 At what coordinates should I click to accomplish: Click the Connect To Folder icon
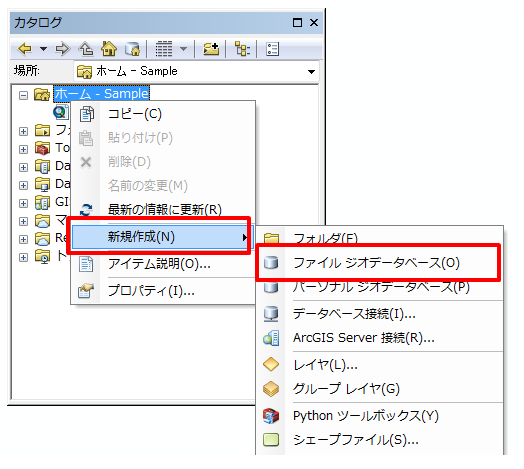(211, 49)
